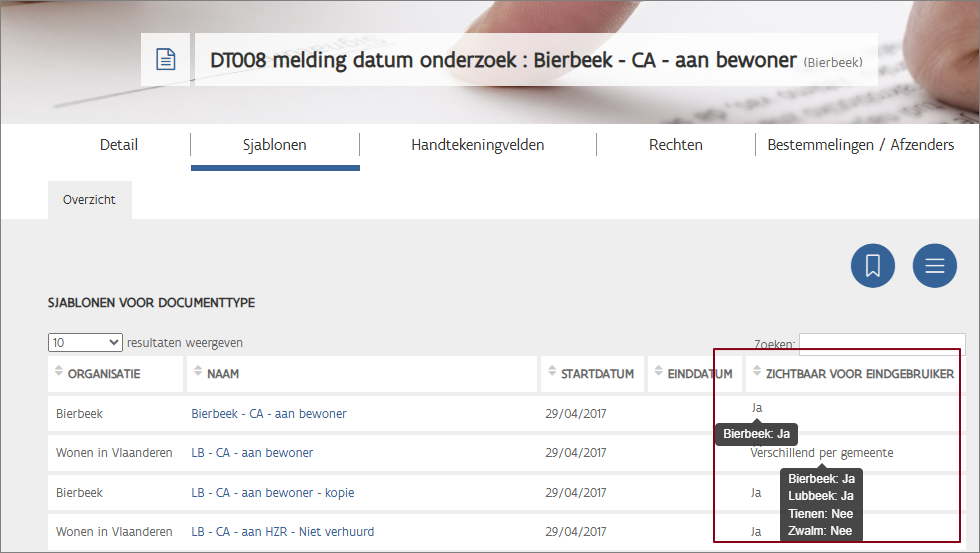Sort by Zichtbaar voor eindgebruiker column arrows
This screenshot has height=553, width=980.
pyautogui.click(x=757, y=373)
